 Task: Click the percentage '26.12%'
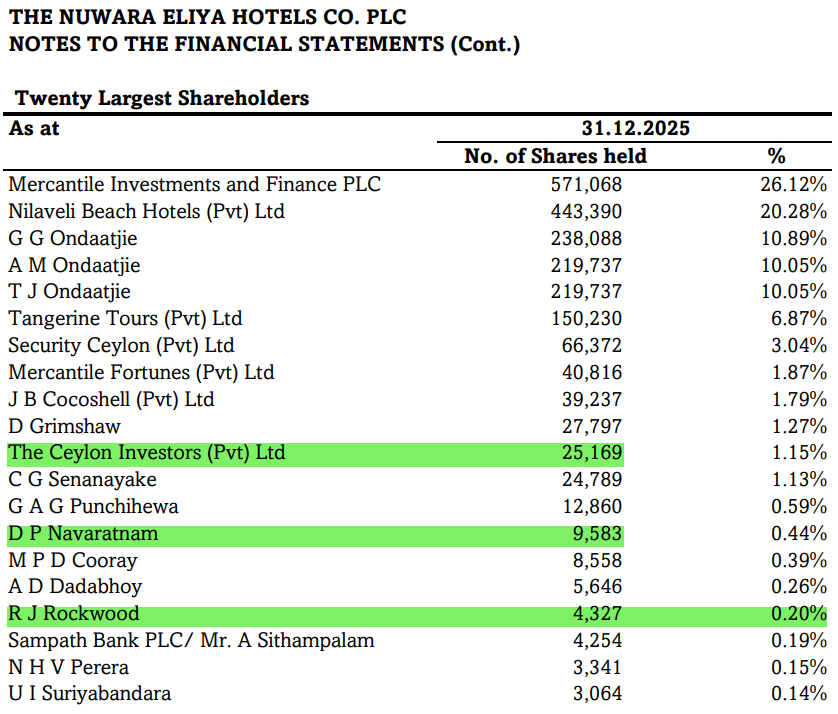click(x=794, y=185)
